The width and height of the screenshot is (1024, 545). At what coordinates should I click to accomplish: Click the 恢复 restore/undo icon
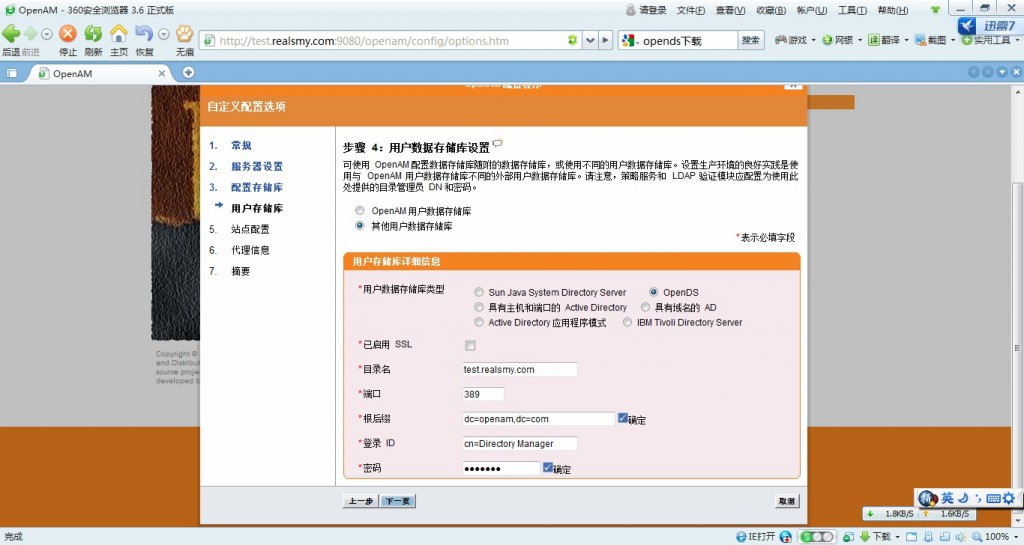point(143,33)
